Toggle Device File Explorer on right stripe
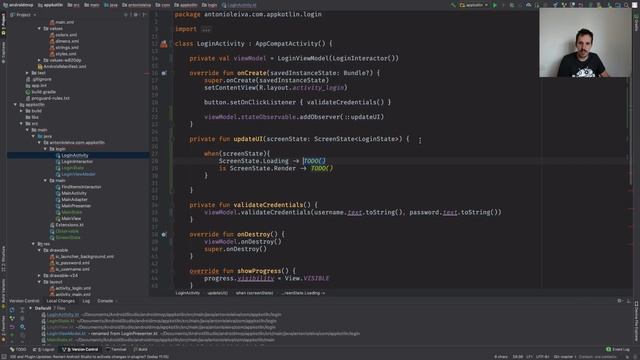 click(x=636, y=322)
